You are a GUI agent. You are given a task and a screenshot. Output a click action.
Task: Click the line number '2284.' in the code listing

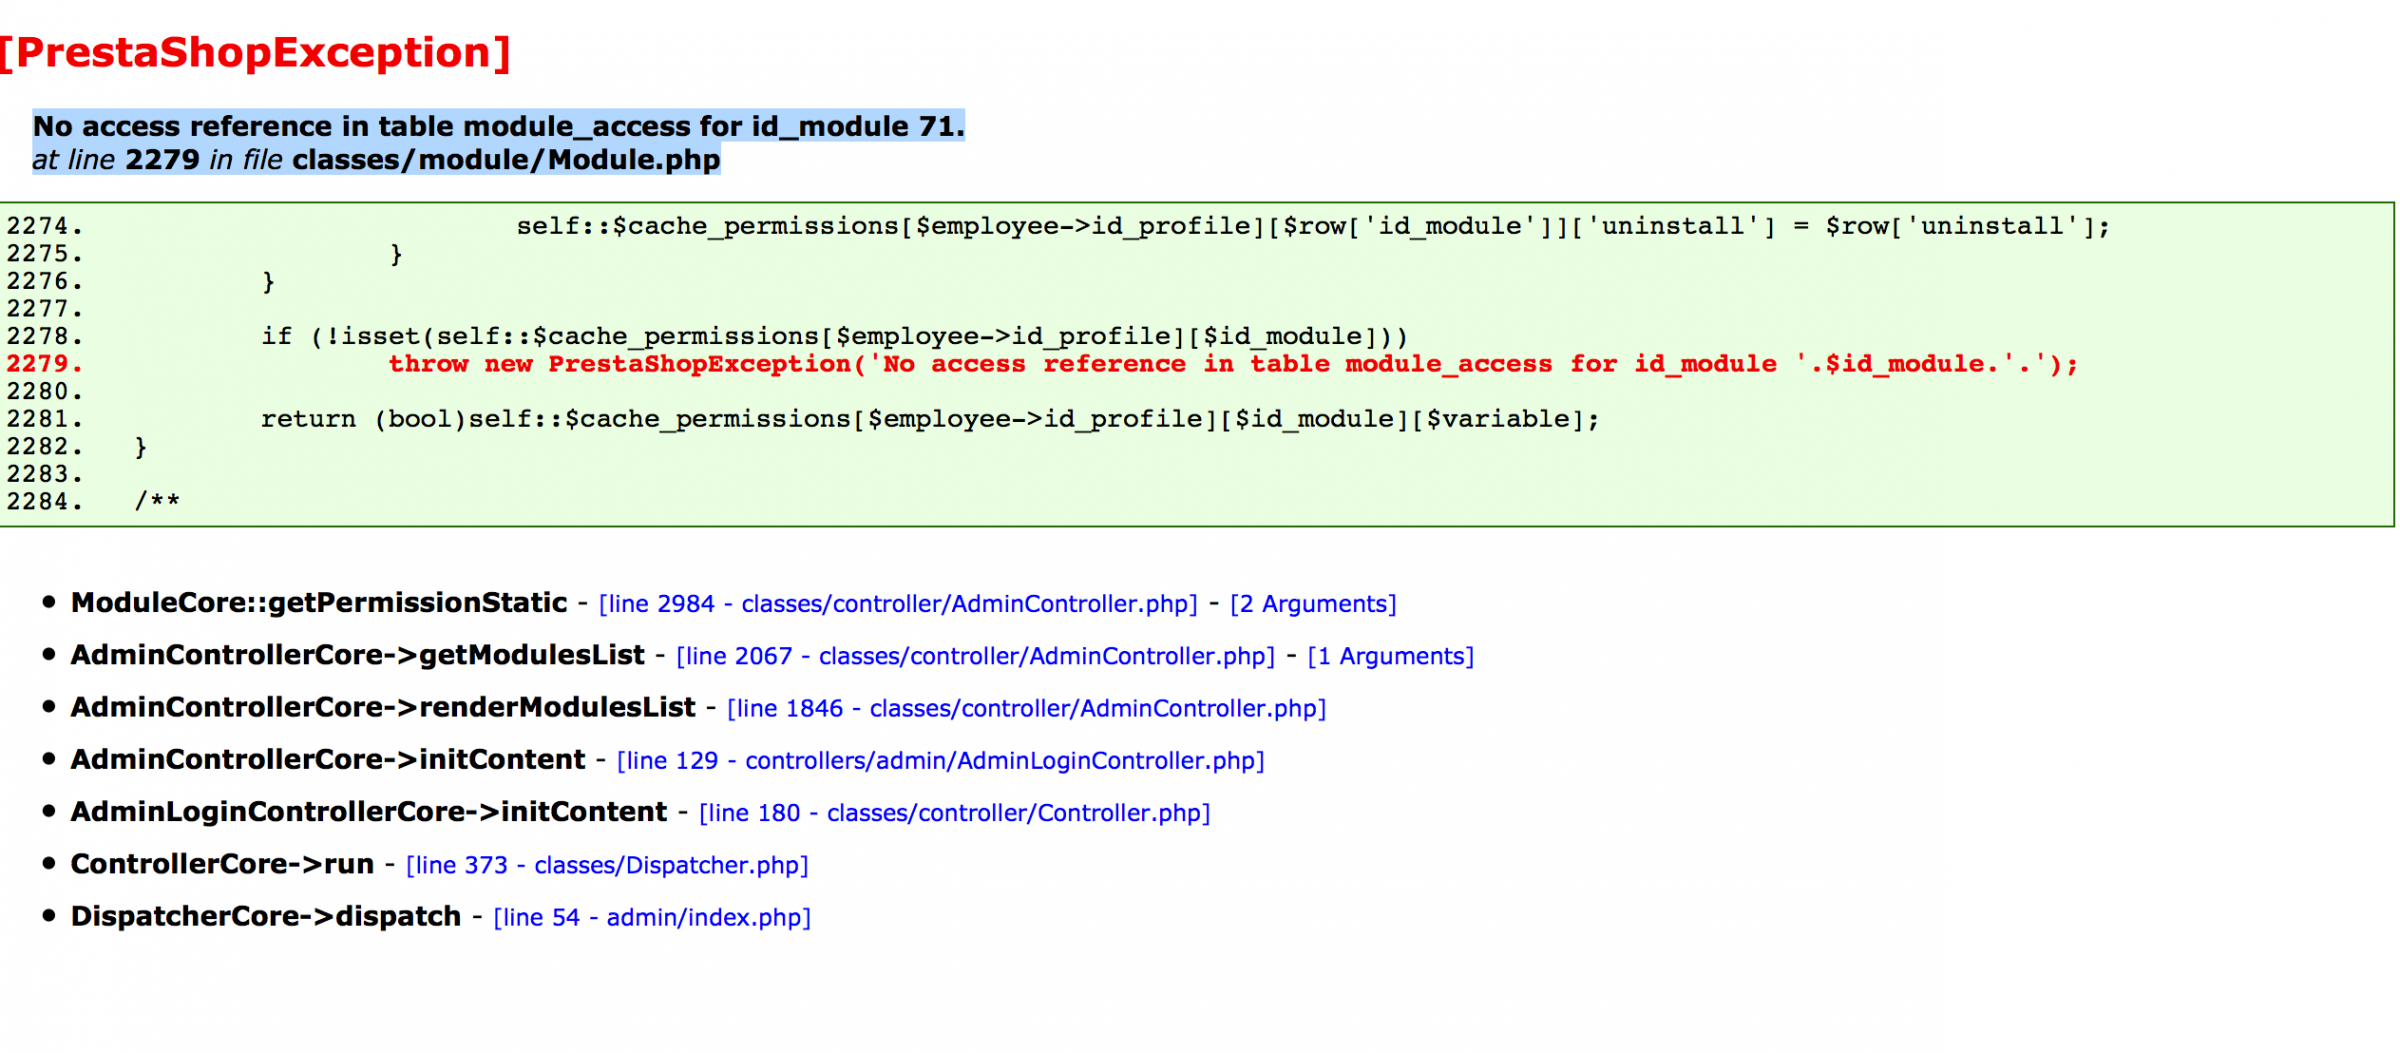point(45,501)
